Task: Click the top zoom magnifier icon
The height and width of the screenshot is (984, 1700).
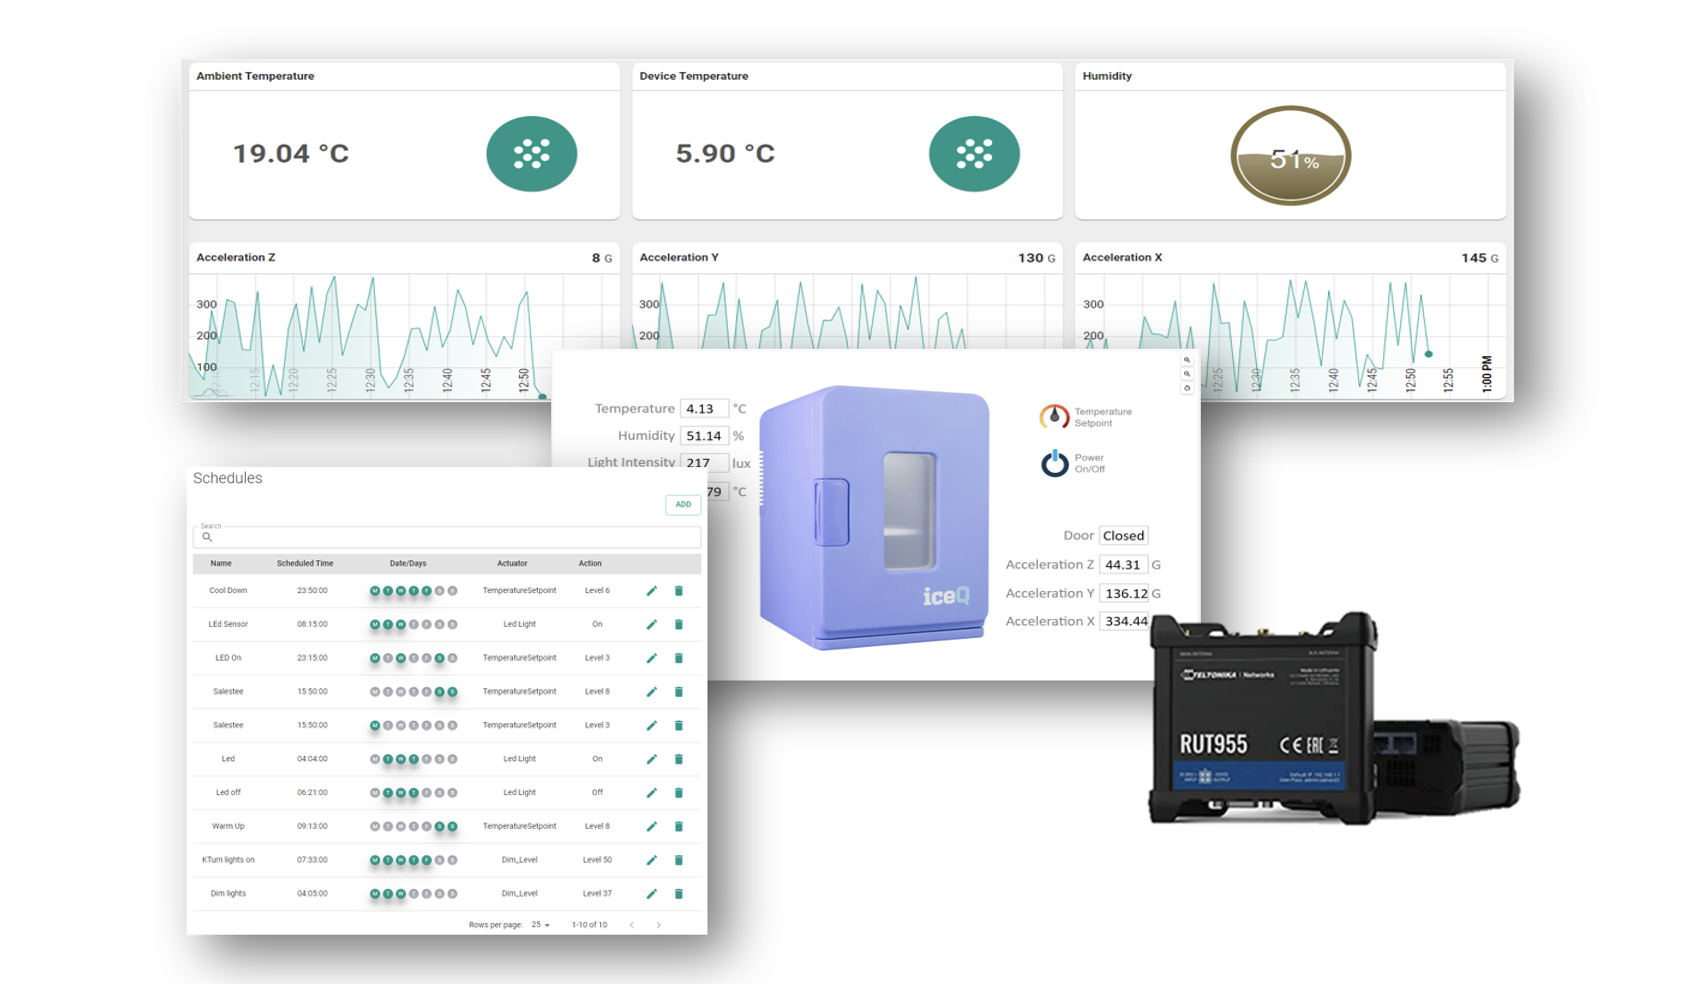Action: click(1187, 360)
